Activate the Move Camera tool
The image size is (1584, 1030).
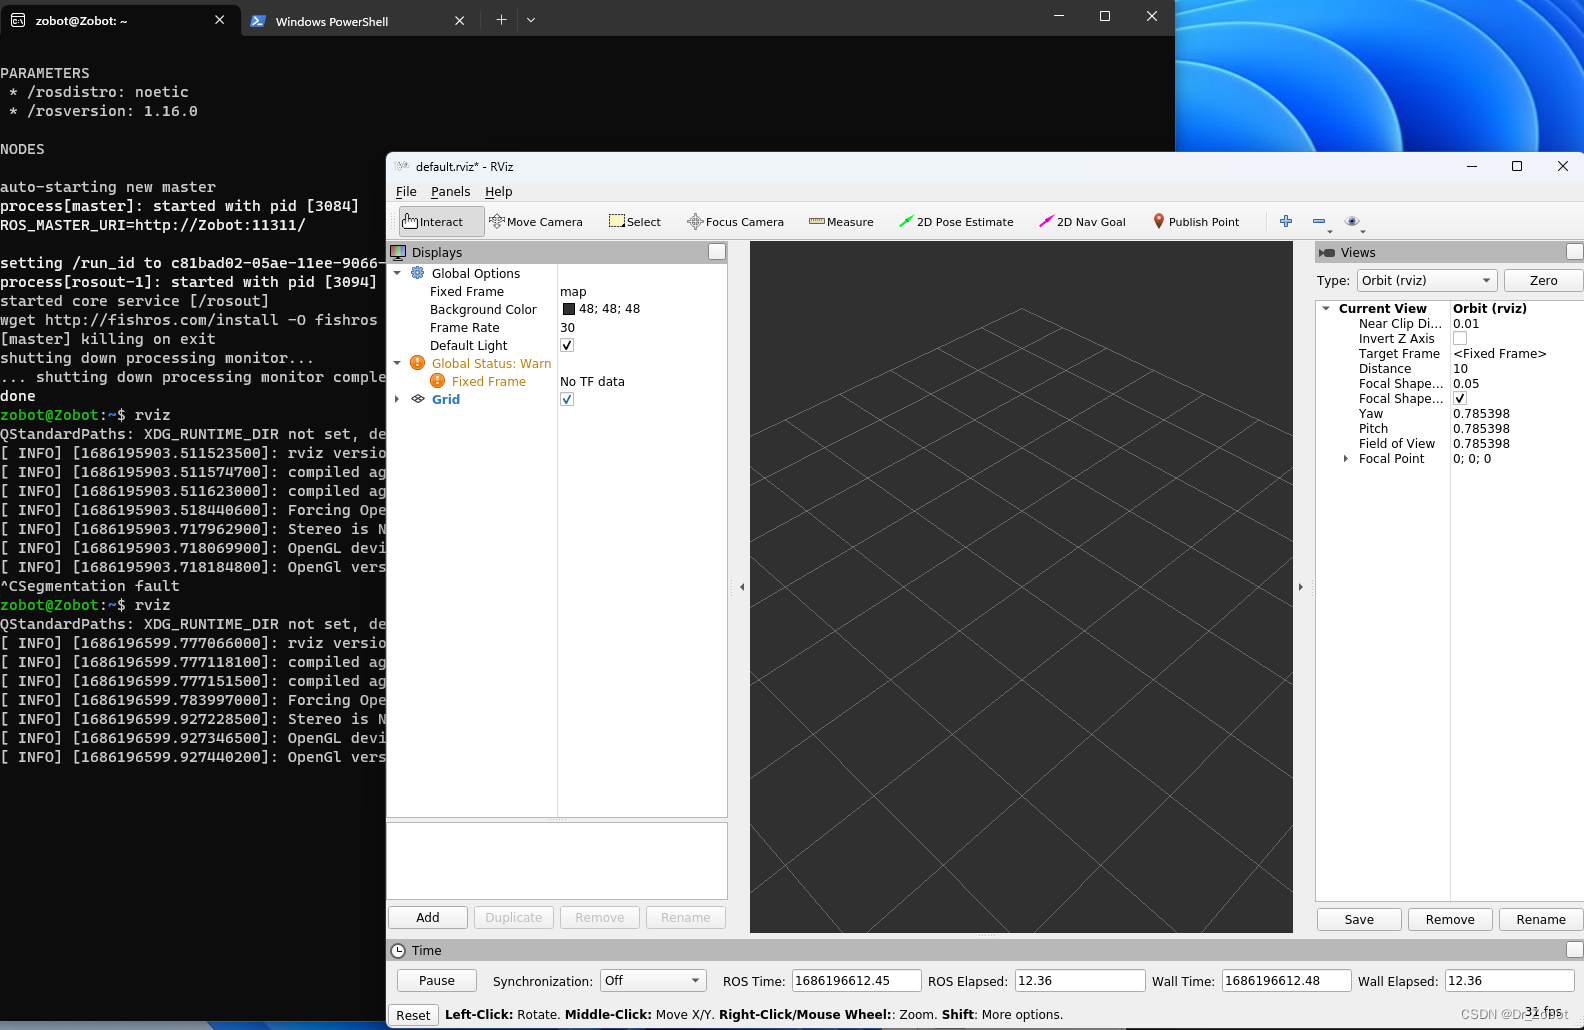(x=536, y=222)
